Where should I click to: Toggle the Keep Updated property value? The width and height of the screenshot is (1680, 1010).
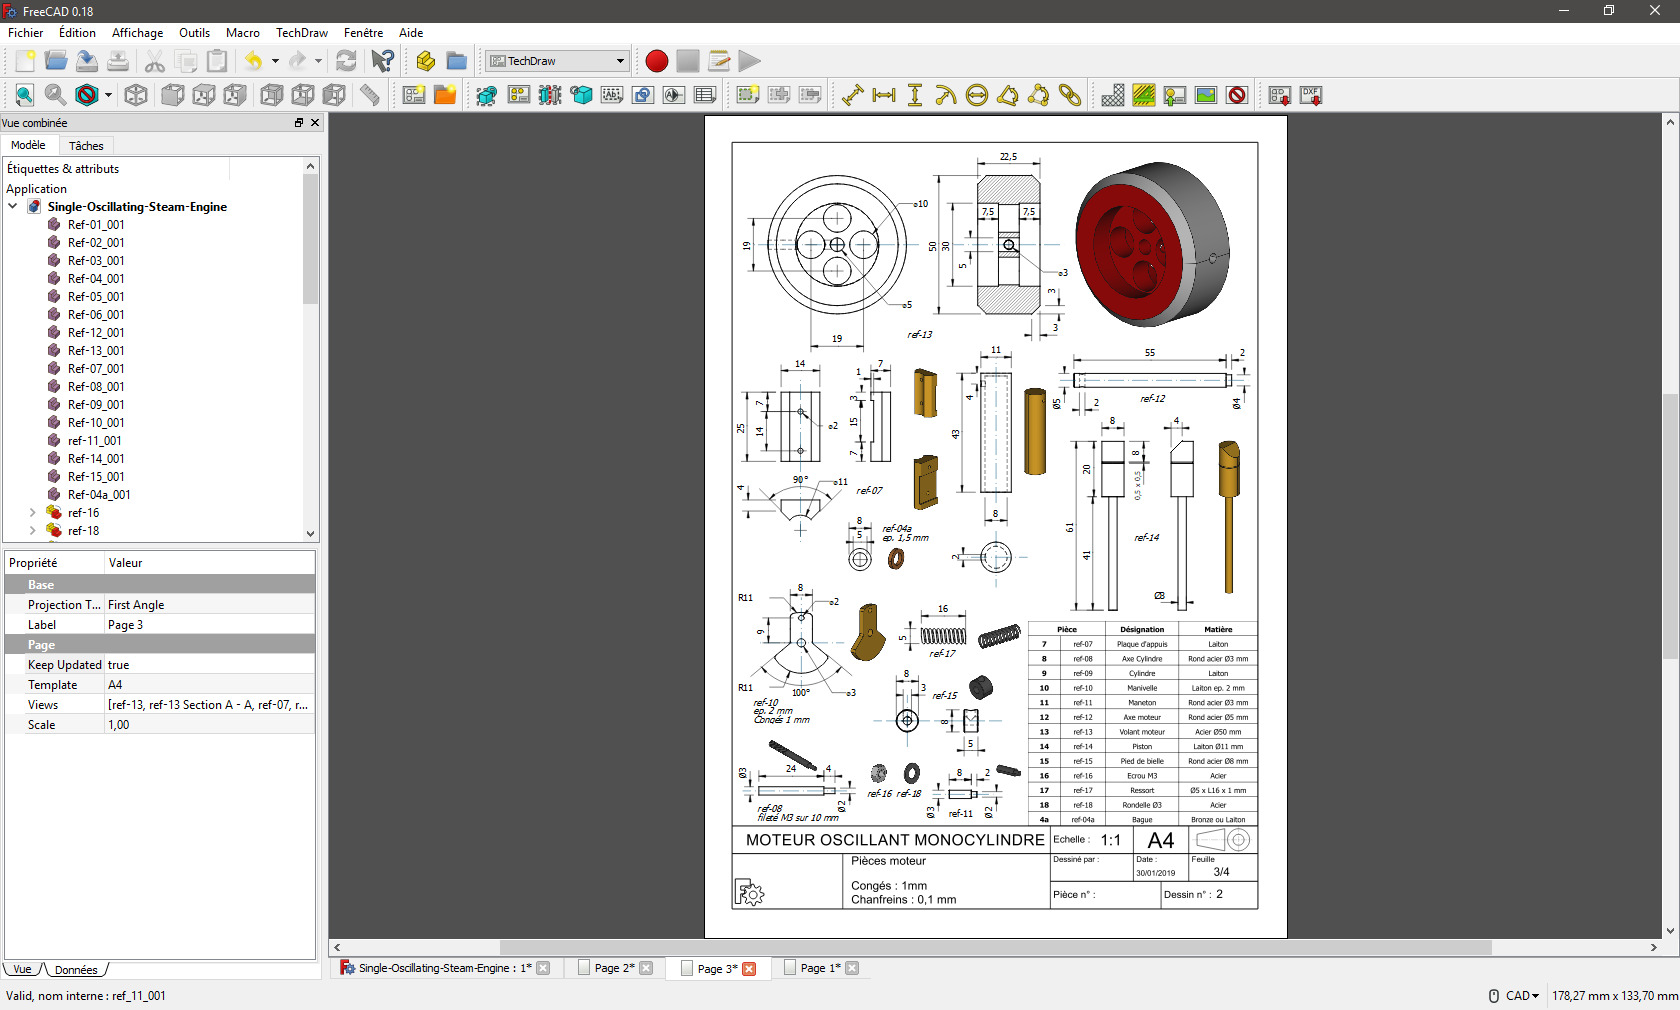(x=209, y=665)
